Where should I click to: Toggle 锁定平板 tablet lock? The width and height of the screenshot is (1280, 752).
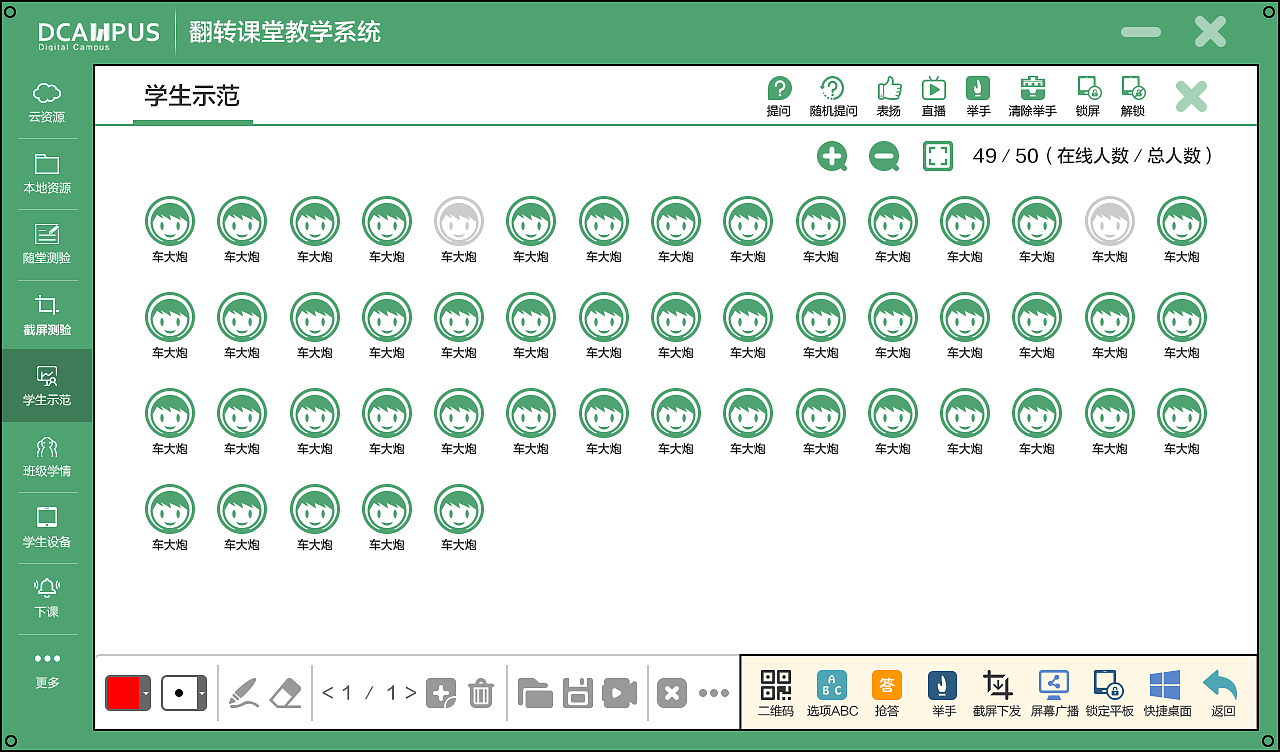tap(1110, 694)
